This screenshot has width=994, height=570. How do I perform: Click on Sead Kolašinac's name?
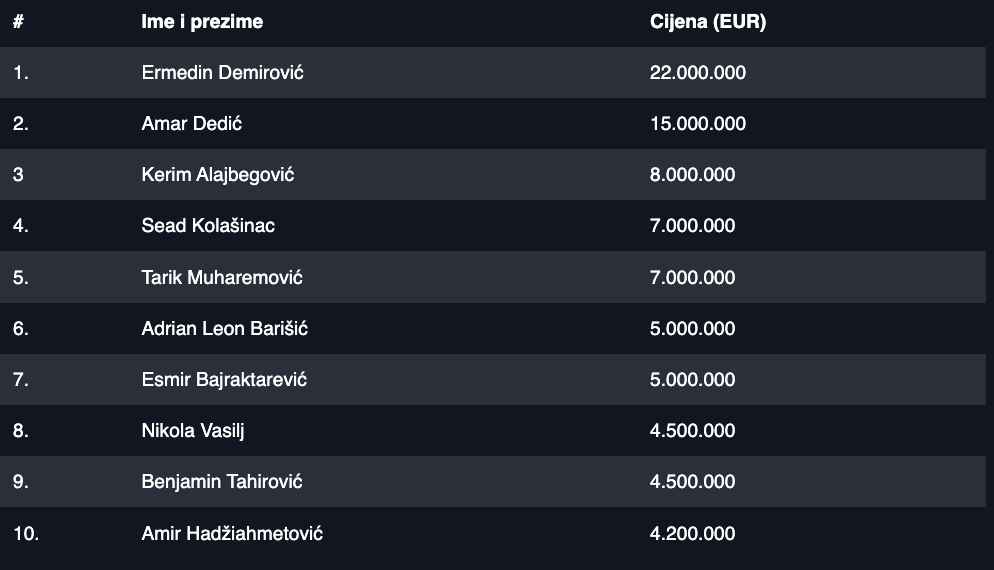tap(208, 226)
